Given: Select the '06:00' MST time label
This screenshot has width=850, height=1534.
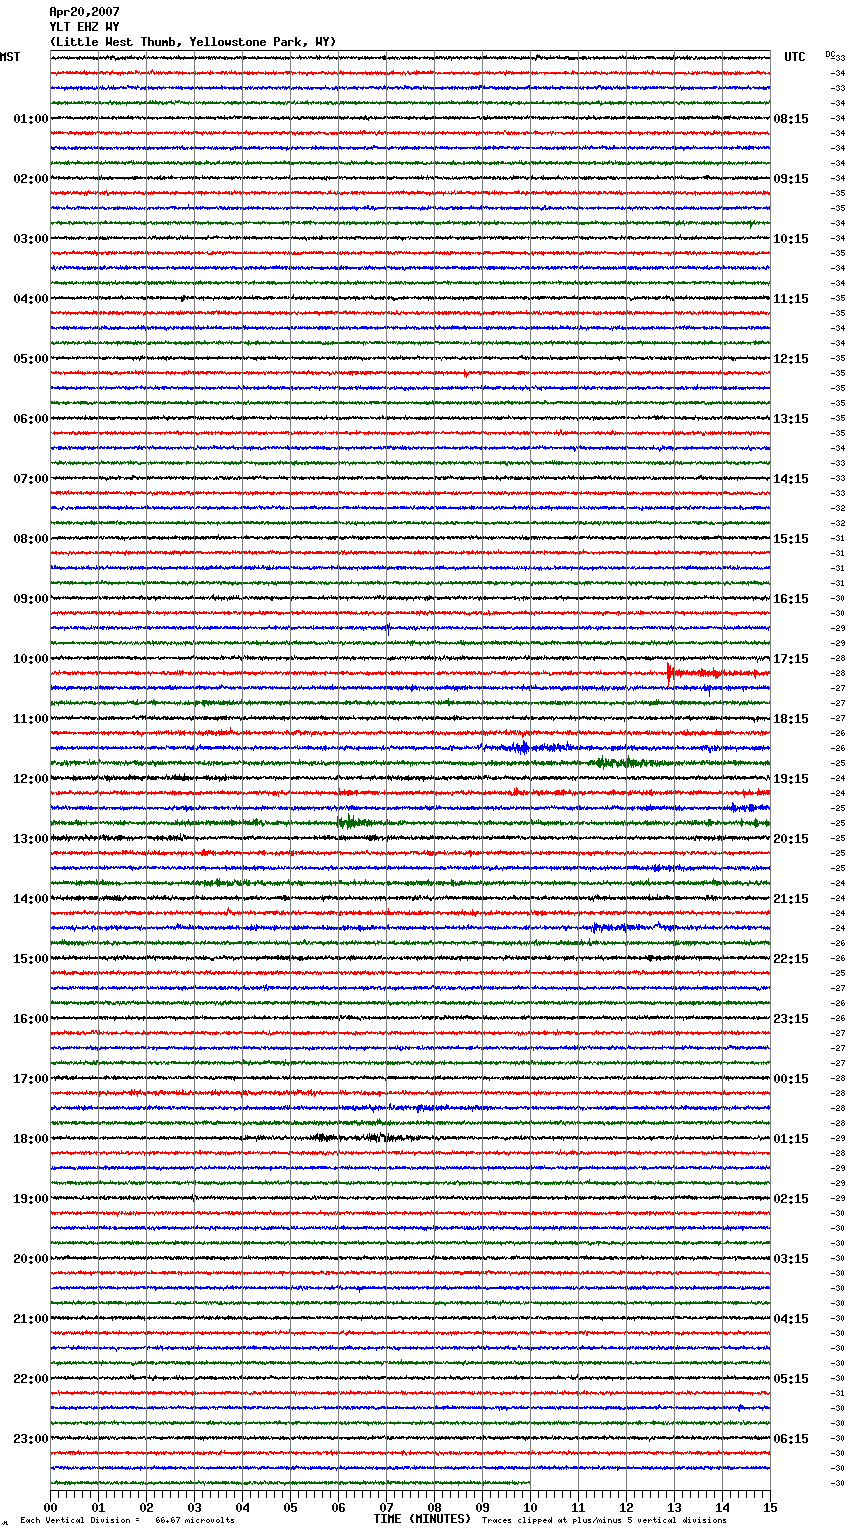Looking at the screenshot, I should coord(31,419).
